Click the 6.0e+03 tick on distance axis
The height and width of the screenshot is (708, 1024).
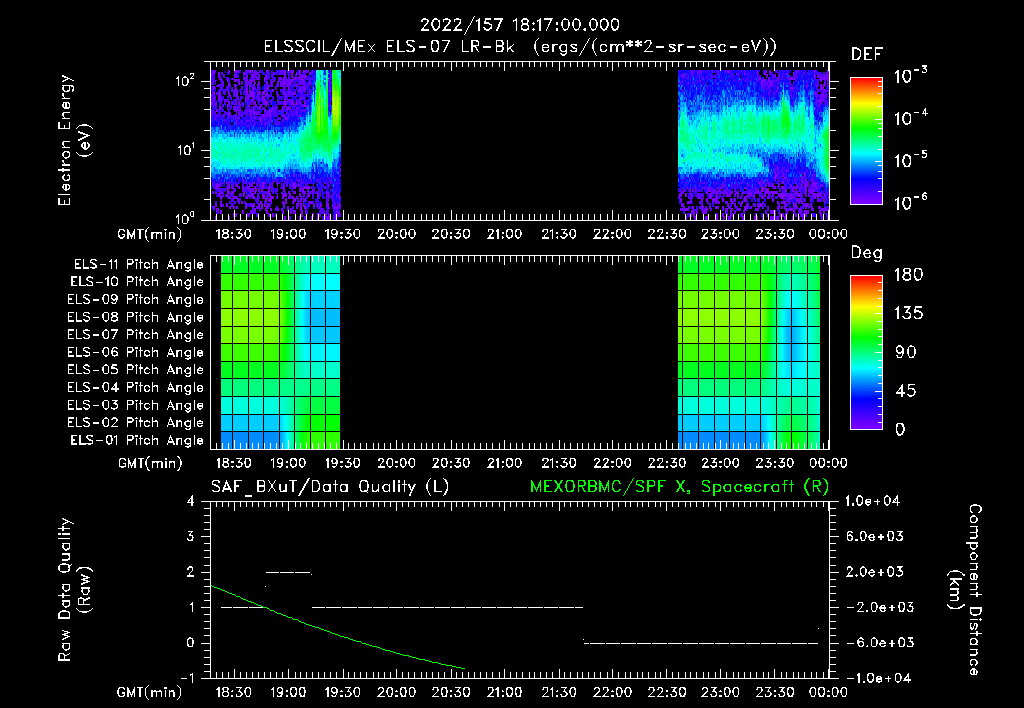(875, 536)
